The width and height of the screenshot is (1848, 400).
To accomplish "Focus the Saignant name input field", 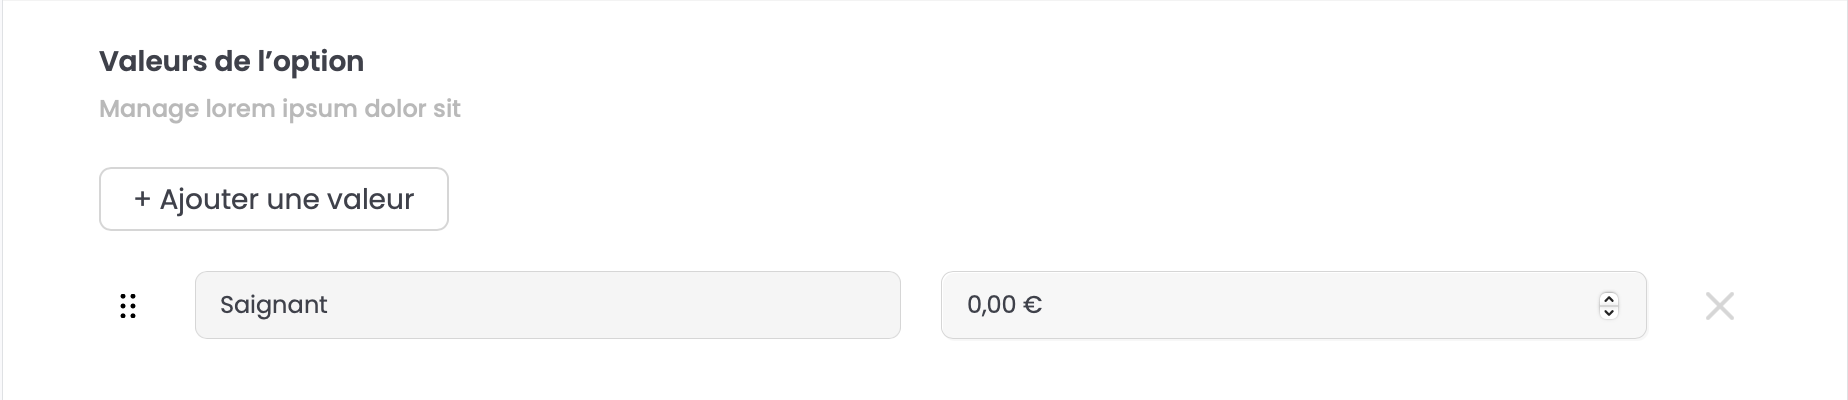I will pos(547,305).
